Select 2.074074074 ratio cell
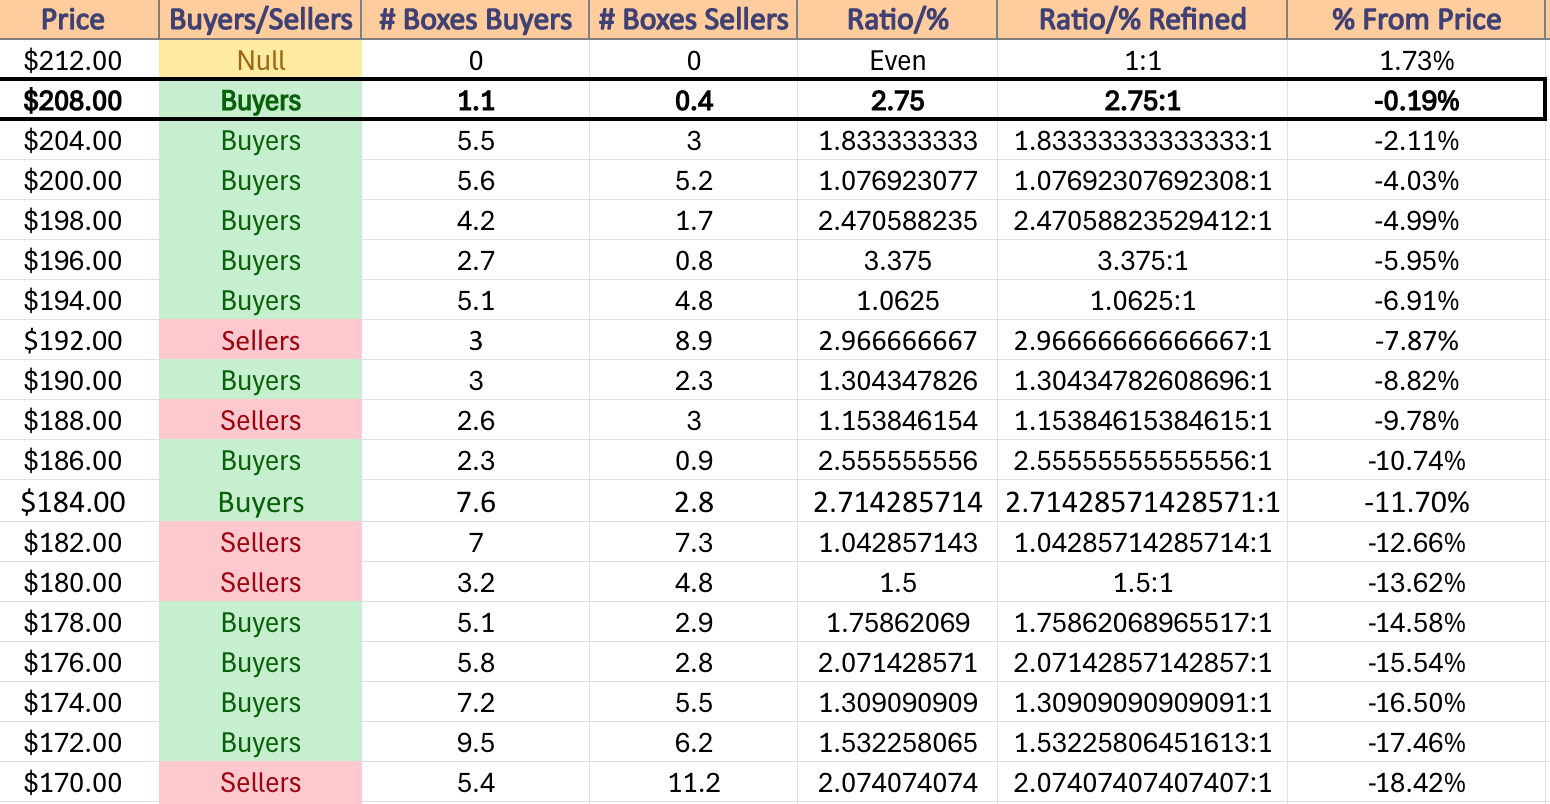Viewport: 1550px width, 804px height. pyautogui.click(x=897, y=782)
